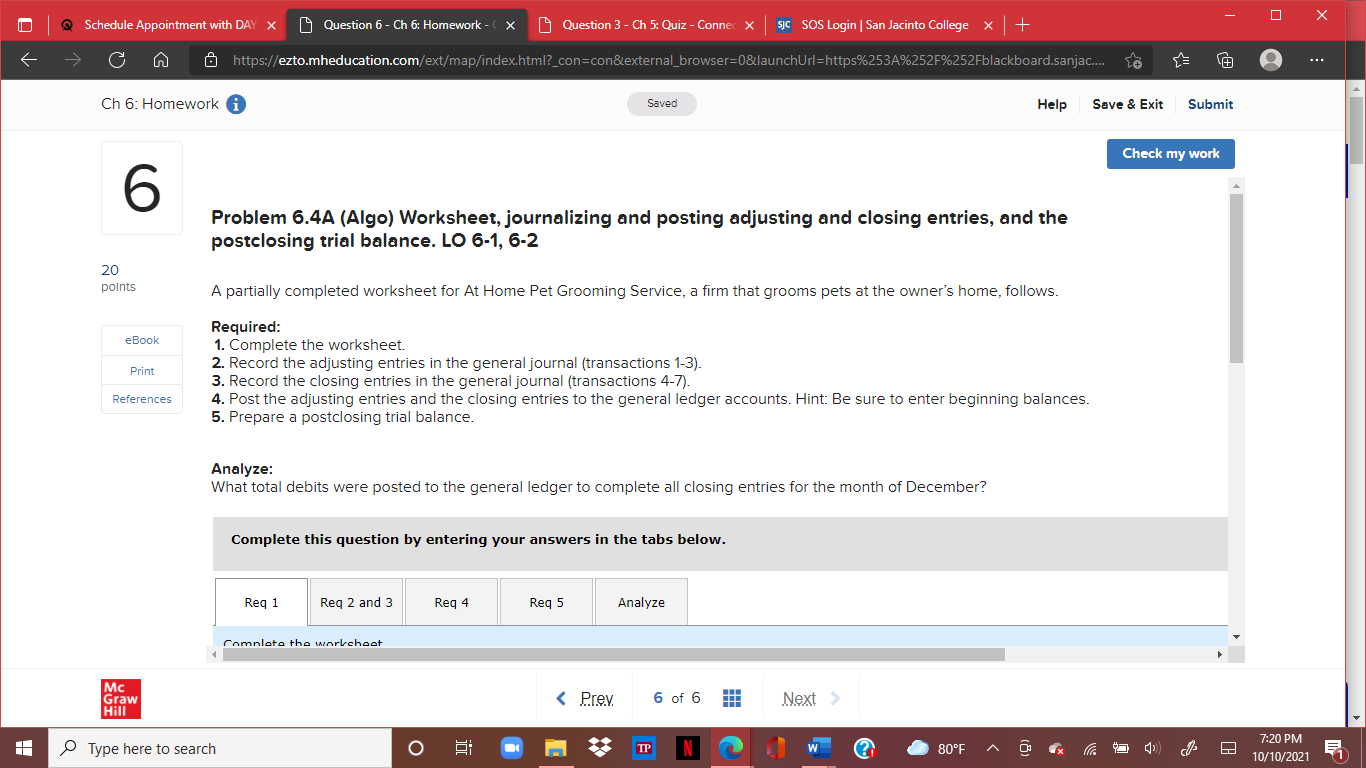1366x768 pixels.
Task: Click the 80°F weather widget in taskbar
Action: [x=940, y=748]
